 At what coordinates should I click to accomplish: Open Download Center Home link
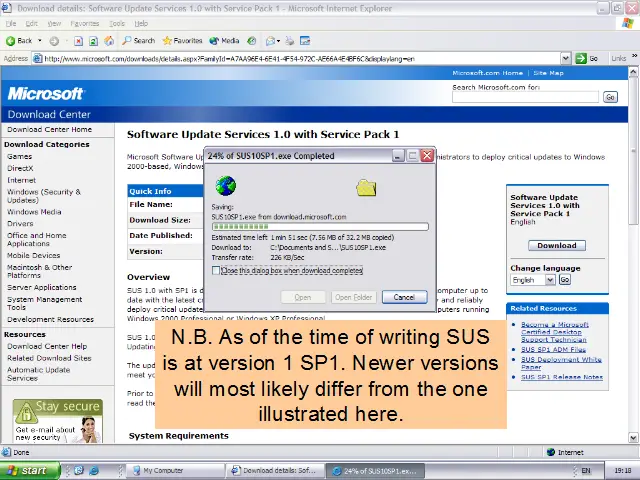point(49,129)
